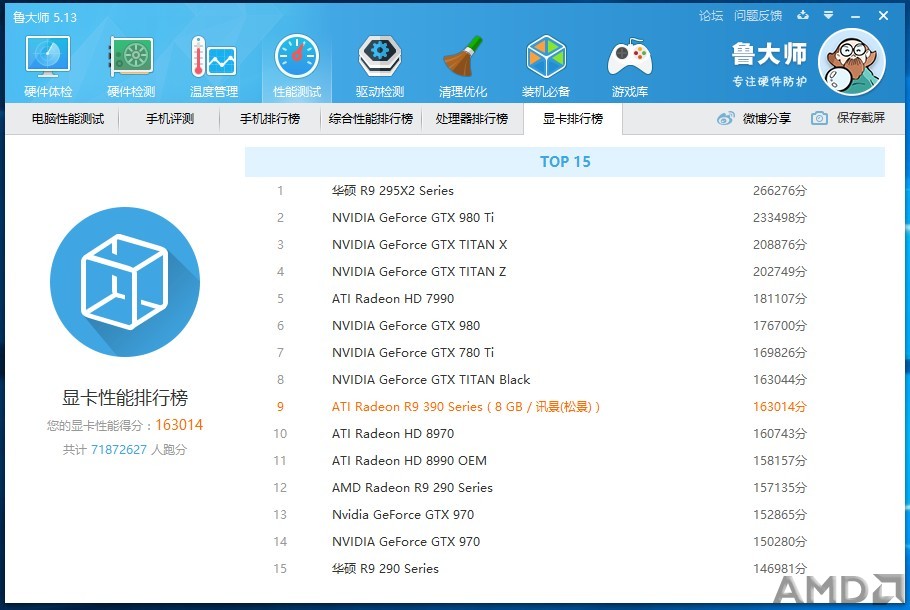Open the 论坛 forum link

(x=711, y=16)
